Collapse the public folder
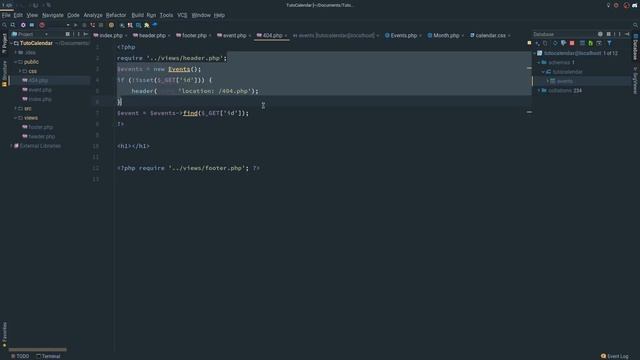Viewport: 640px width, 360px height. click(16, 62)
